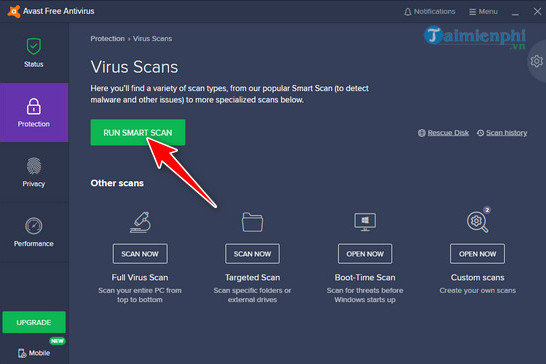Open Custom scans with Open Now
The width and height of the screenshot is (546, 364).
click(477, 254)
